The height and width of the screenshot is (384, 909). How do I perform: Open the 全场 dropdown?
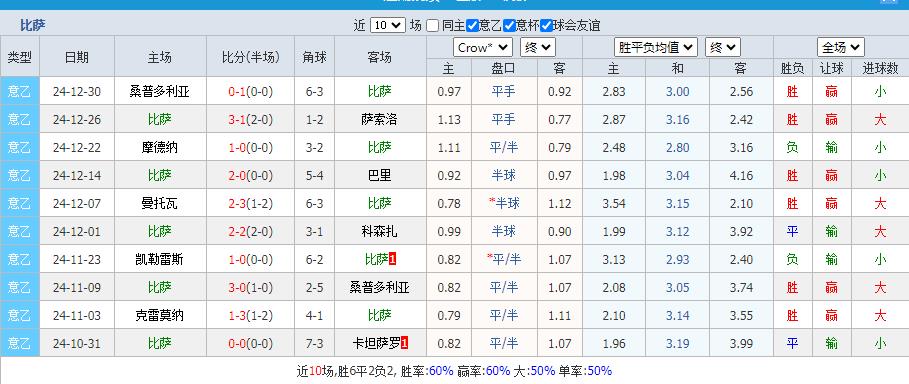(x=841, y=48)
